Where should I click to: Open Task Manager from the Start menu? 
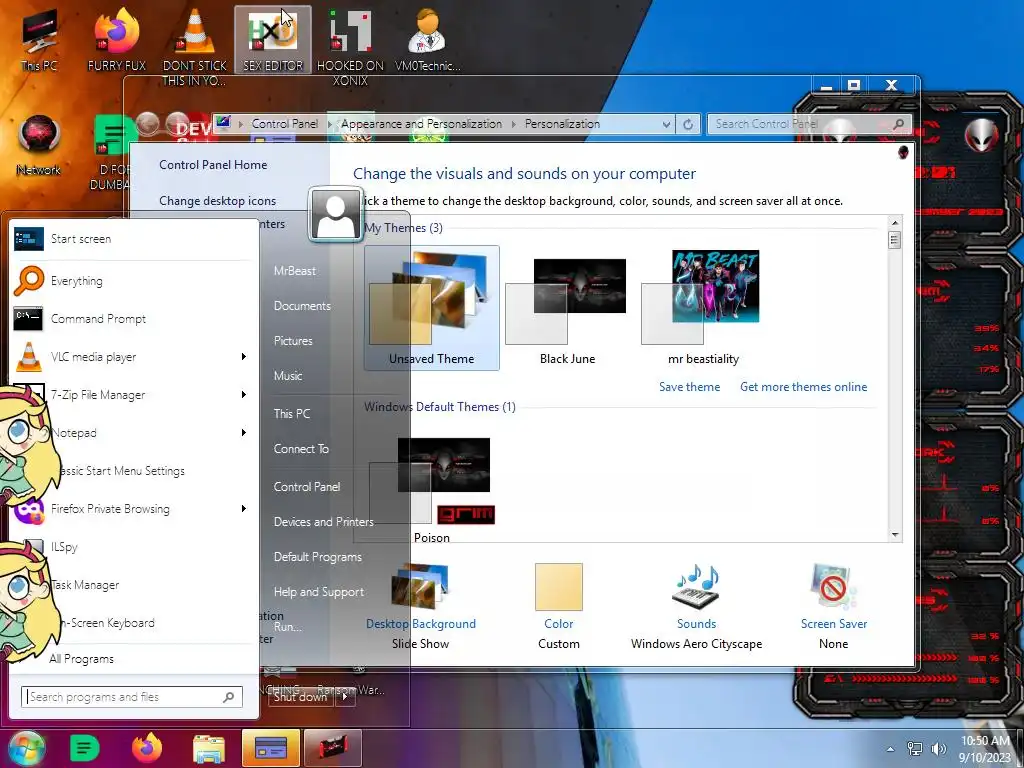click(x=134, y=584)
